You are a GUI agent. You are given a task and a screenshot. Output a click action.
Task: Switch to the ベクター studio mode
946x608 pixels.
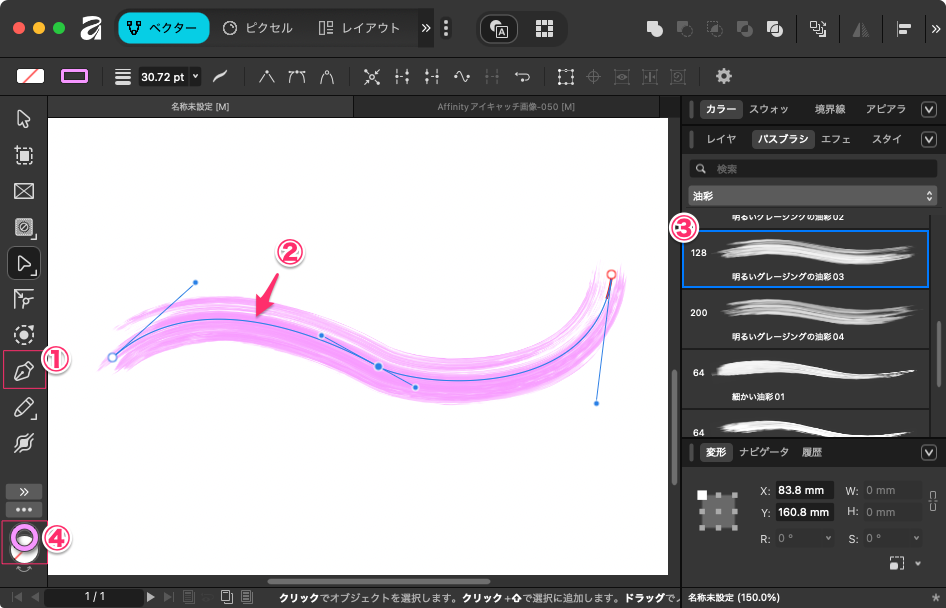click(x=164, y=28)
